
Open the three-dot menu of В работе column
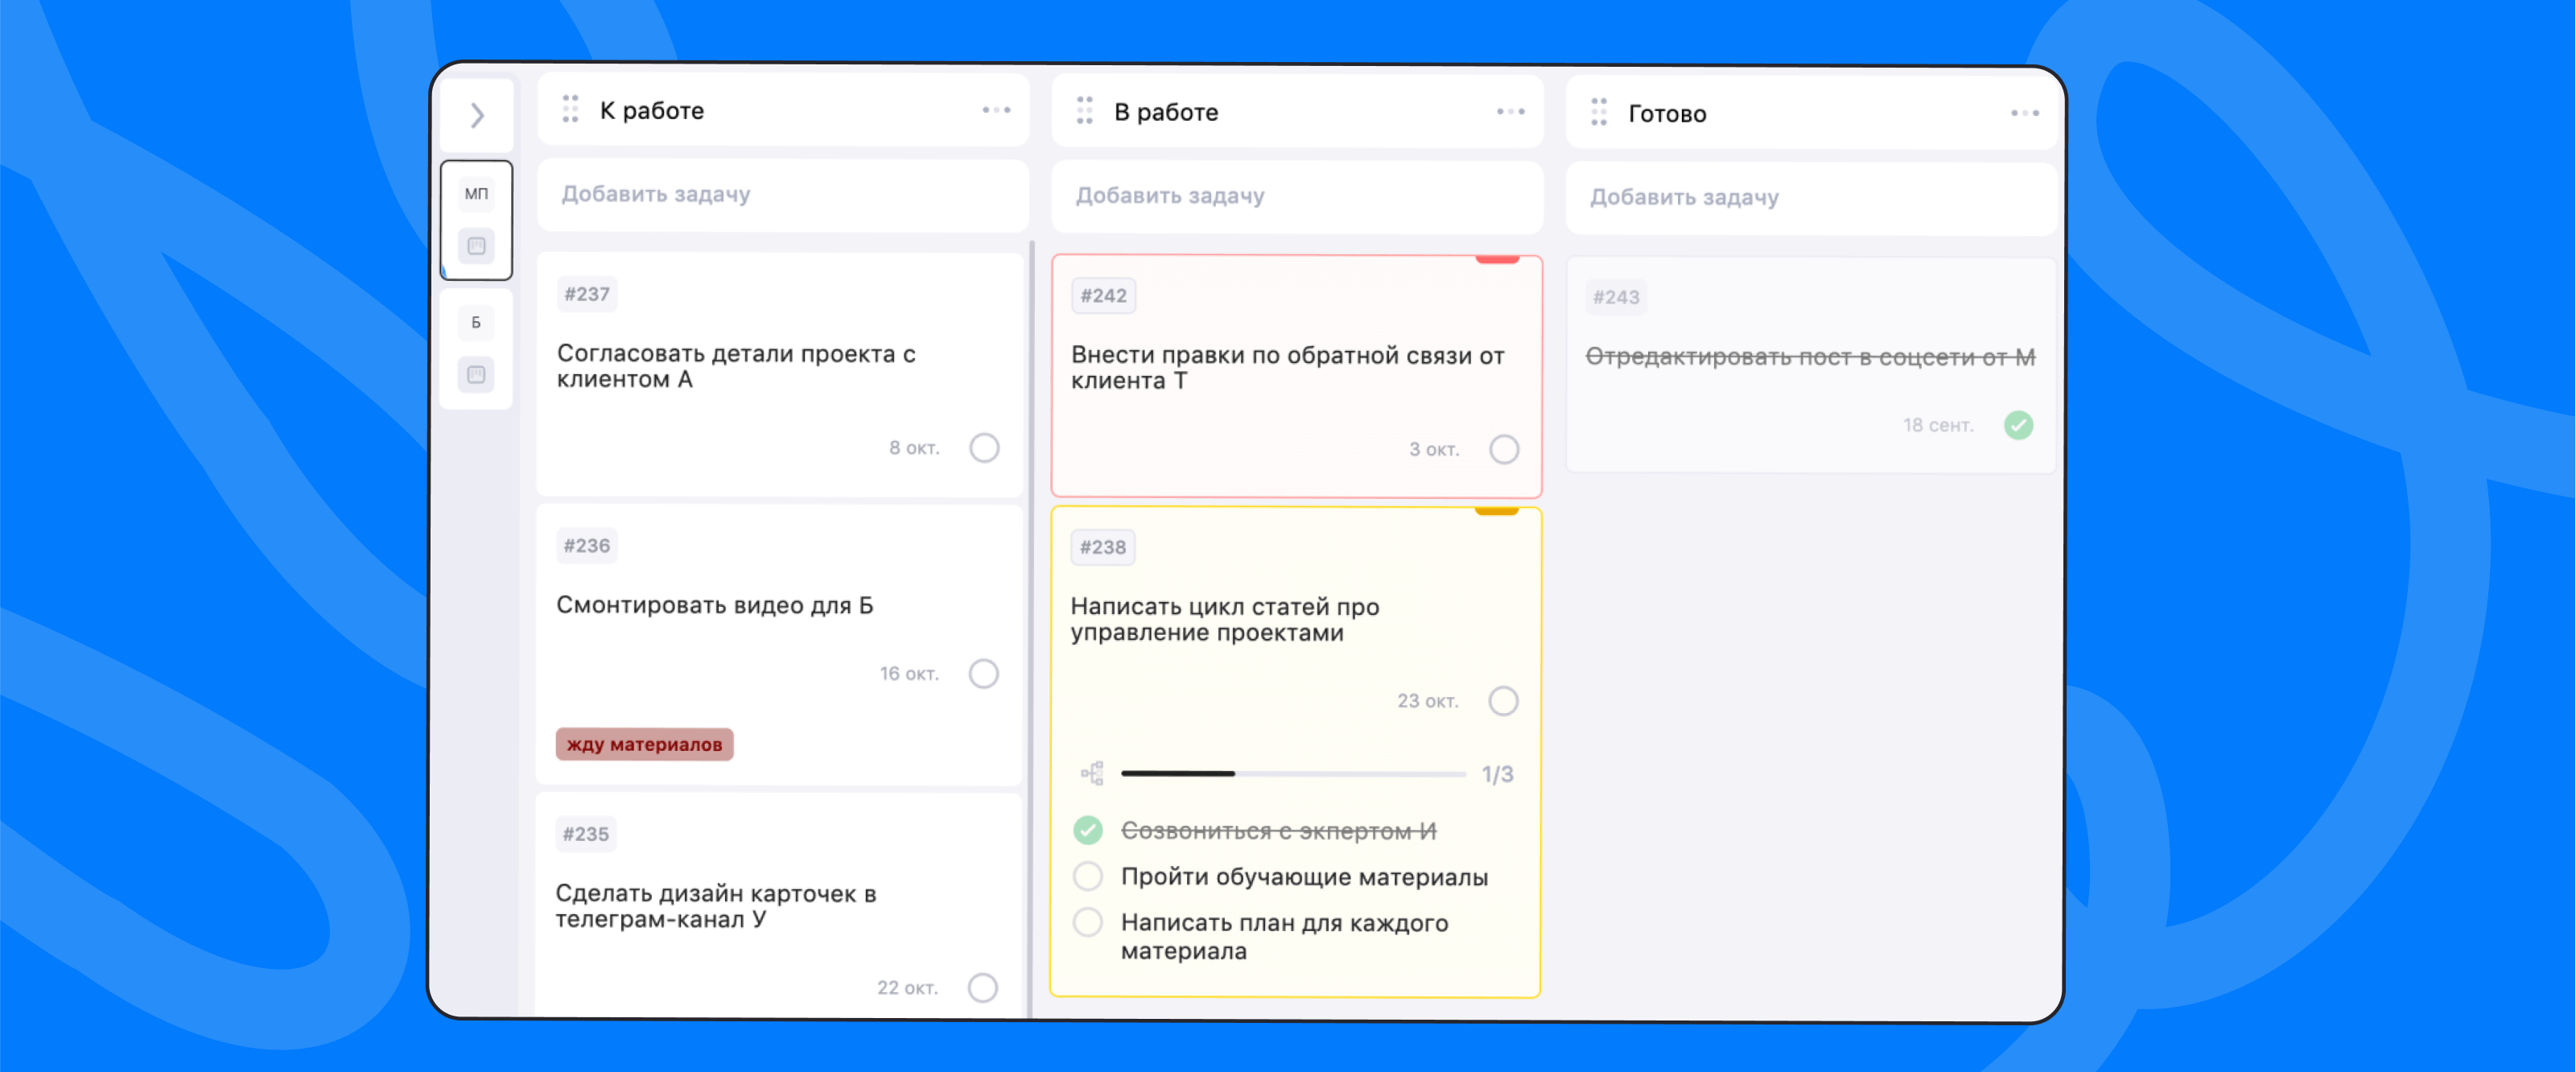[x=1510, y=112]
